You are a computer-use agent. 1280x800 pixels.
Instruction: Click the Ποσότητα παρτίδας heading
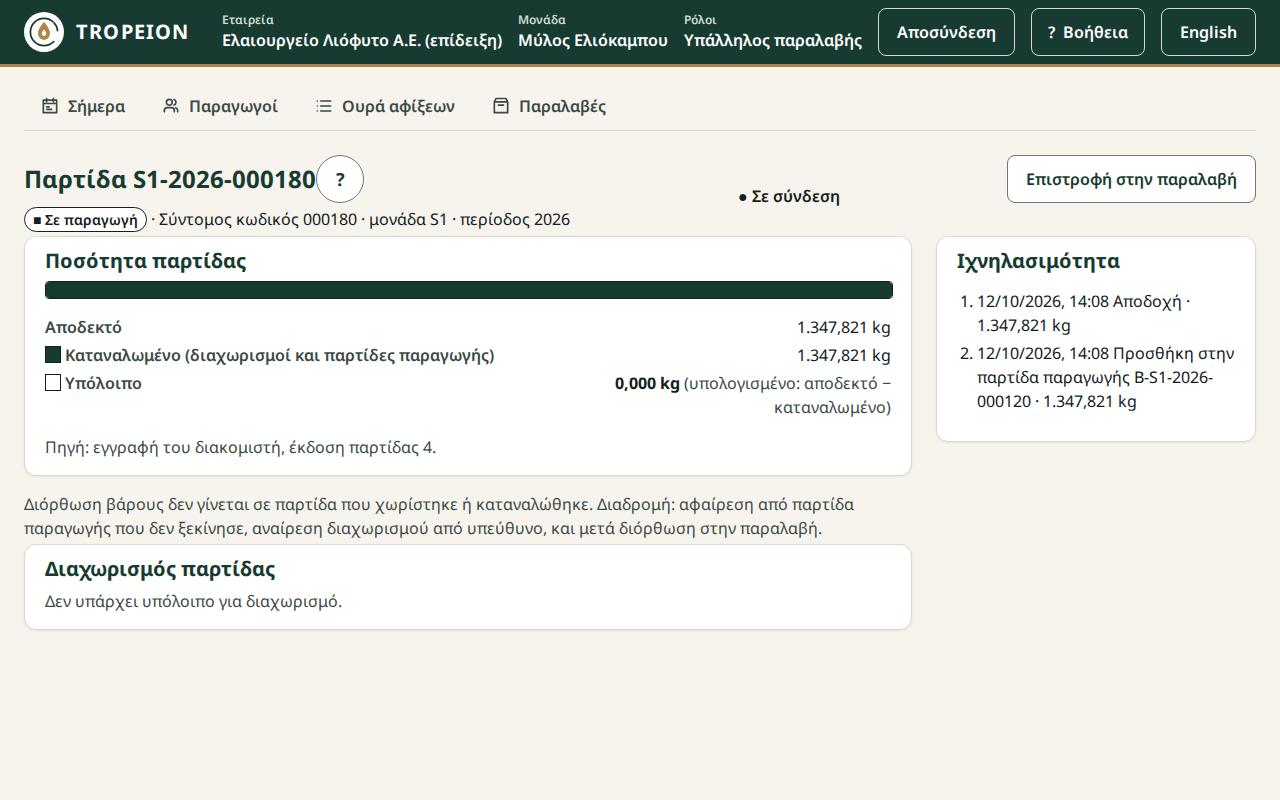(x=146, y=261)
